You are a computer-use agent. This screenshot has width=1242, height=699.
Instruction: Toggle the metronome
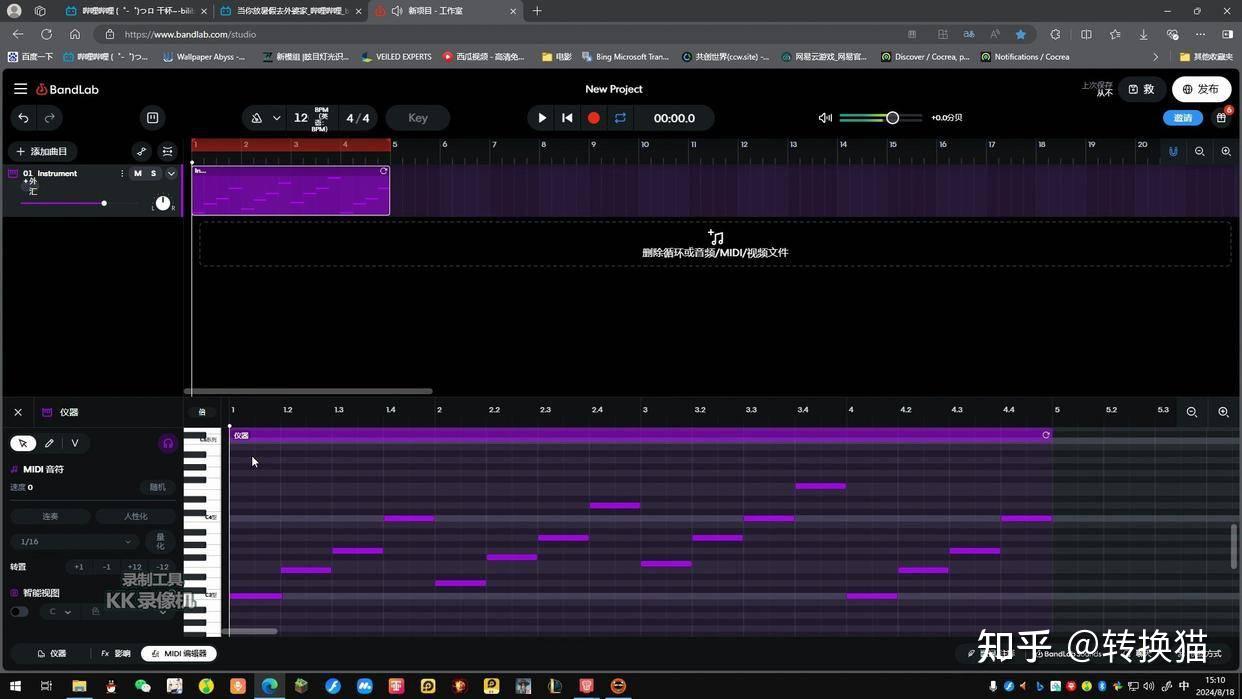[257, 118]
